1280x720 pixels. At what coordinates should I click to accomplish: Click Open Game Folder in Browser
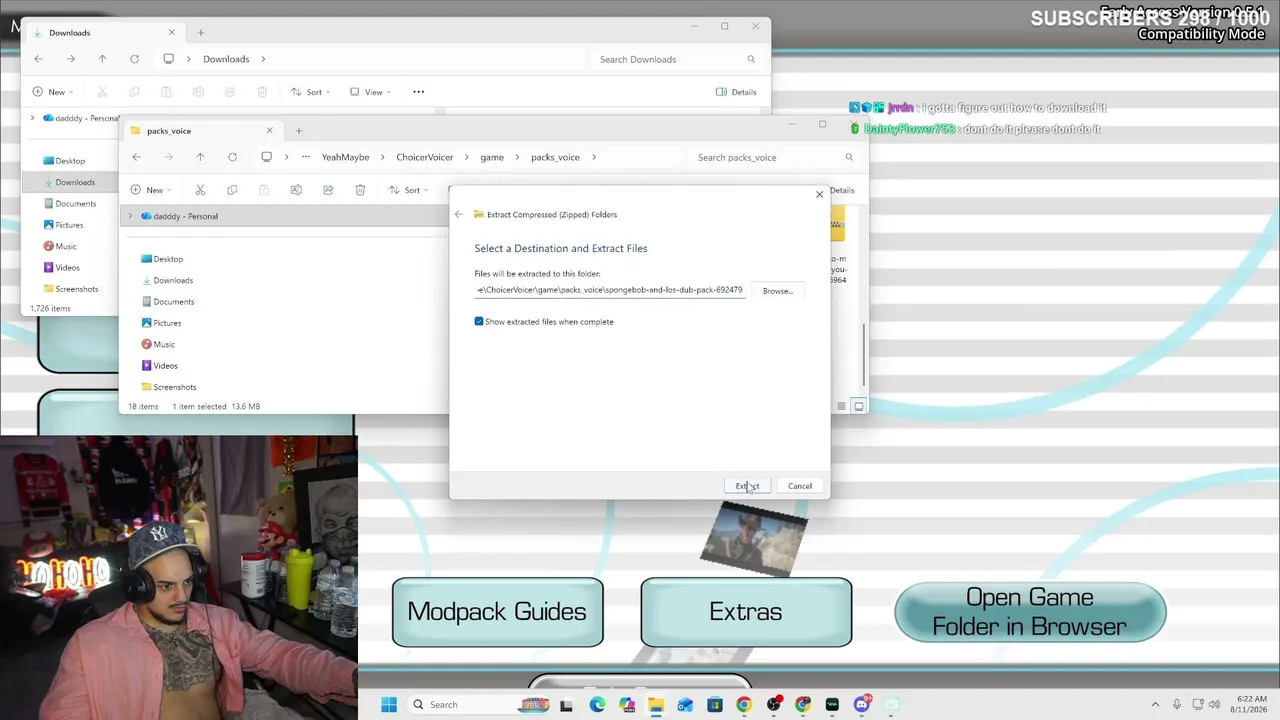[1030, 612]
